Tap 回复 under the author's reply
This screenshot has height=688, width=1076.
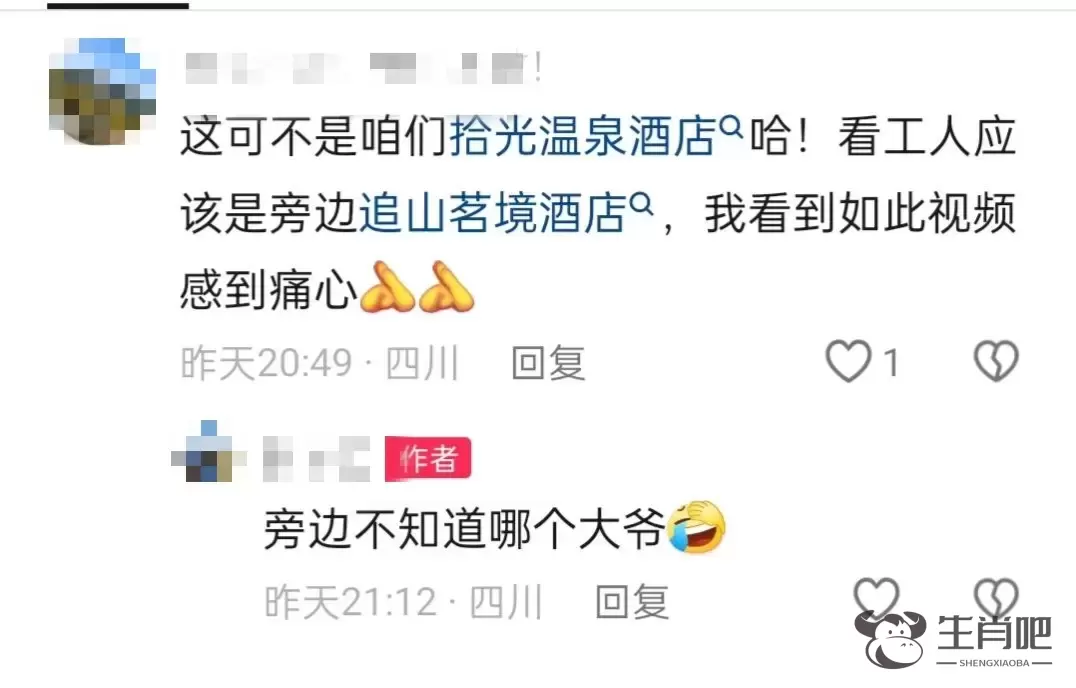pos(632,602)
